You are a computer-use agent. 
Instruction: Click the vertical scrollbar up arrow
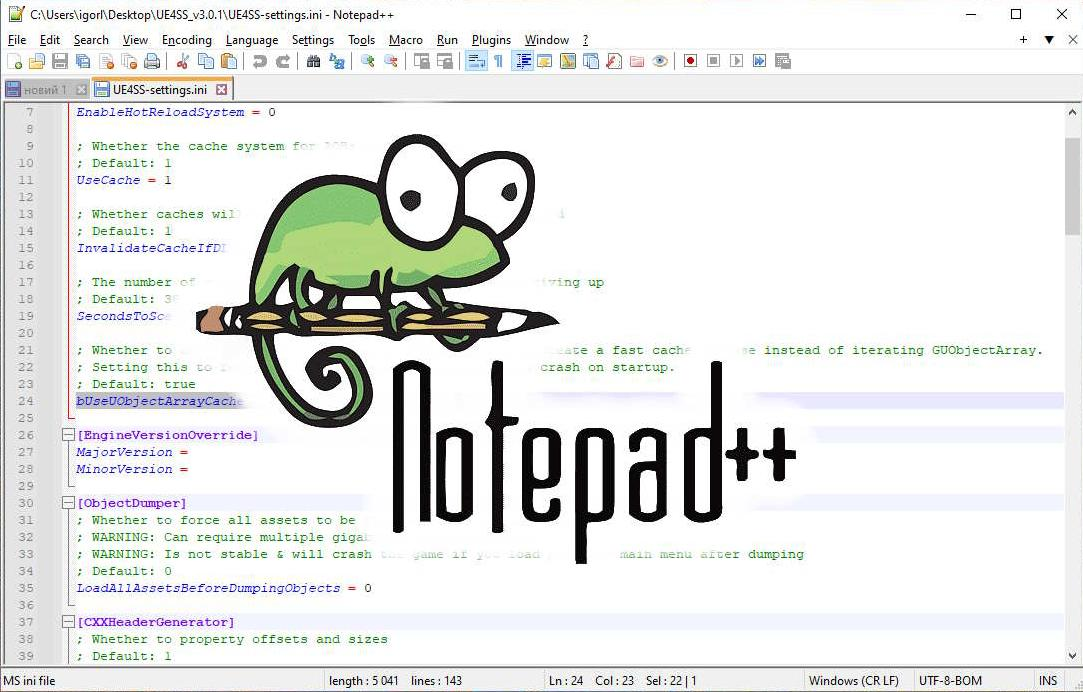tap(1072, 111)
